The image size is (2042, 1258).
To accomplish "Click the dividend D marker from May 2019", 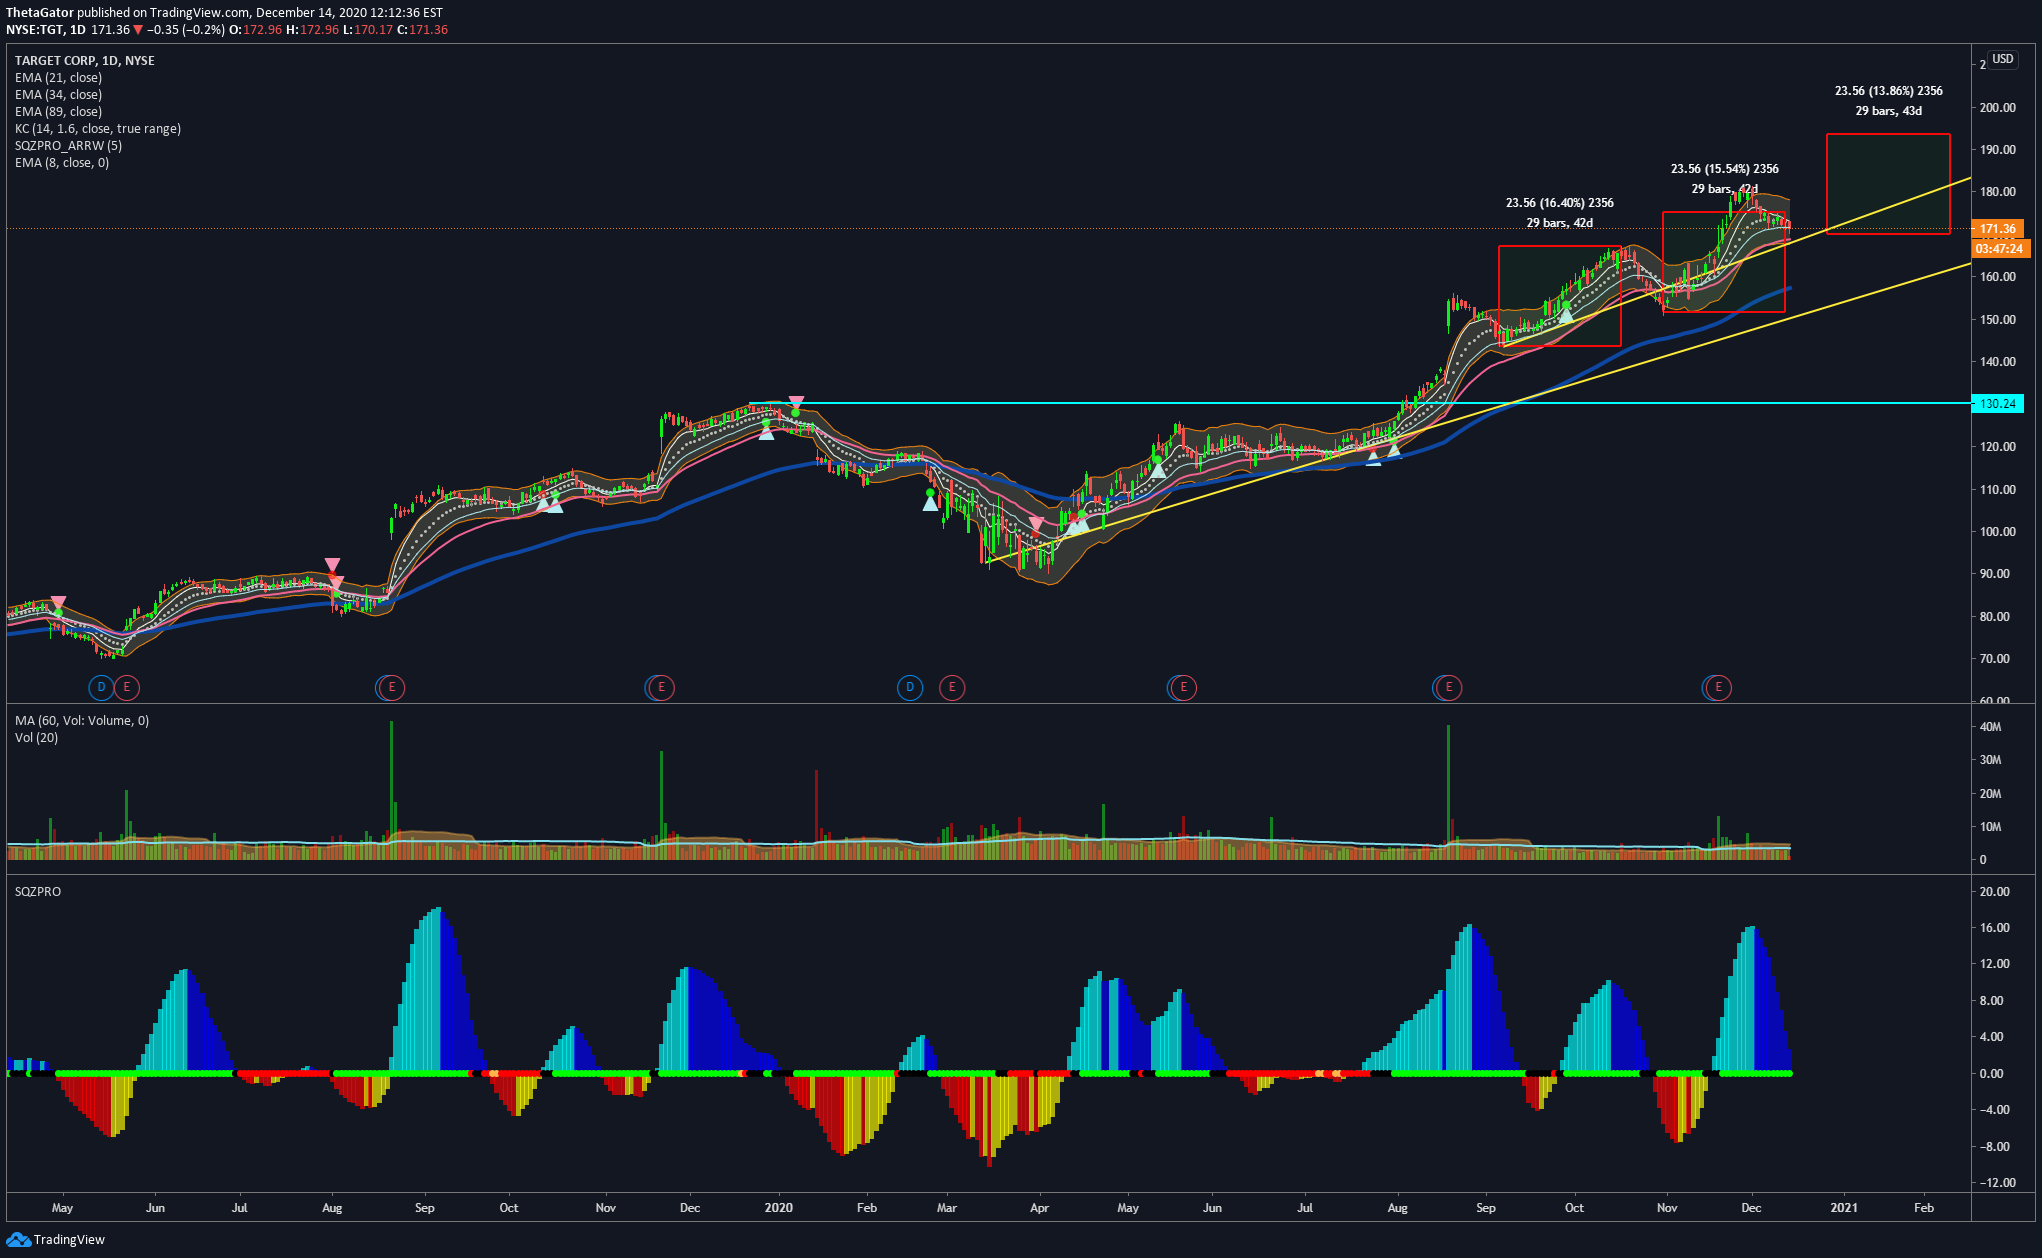I will [x=101, y=687].
